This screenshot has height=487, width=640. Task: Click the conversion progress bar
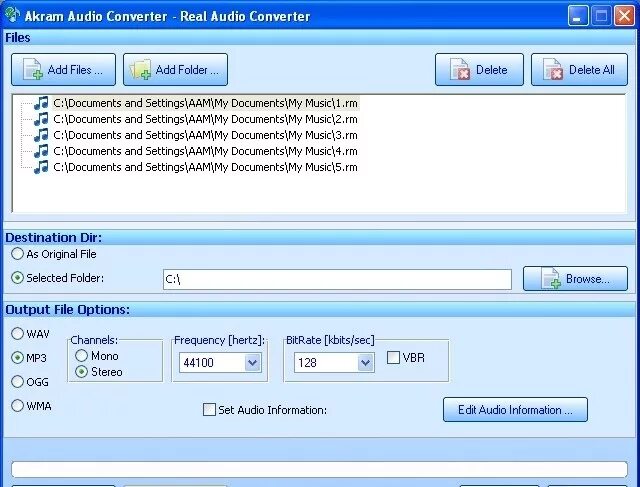(319, 469)
